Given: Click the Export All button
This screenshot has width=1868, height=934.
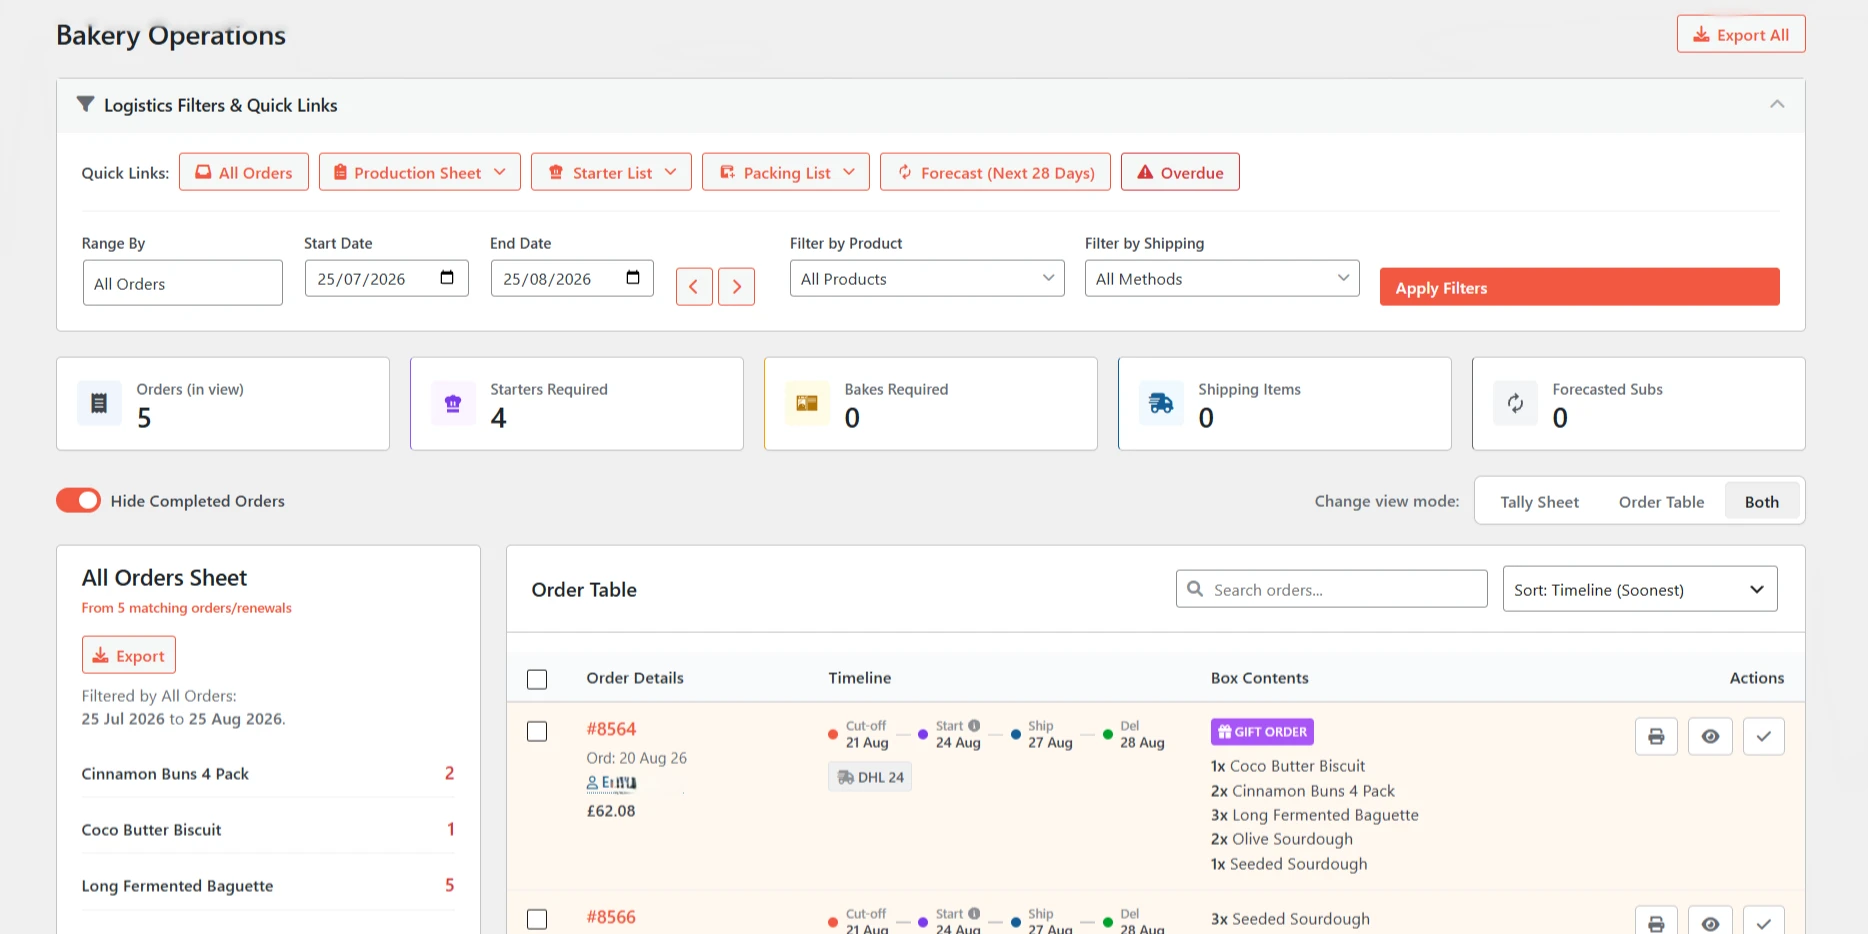Looking at the screenshot, I should 1740,34.
